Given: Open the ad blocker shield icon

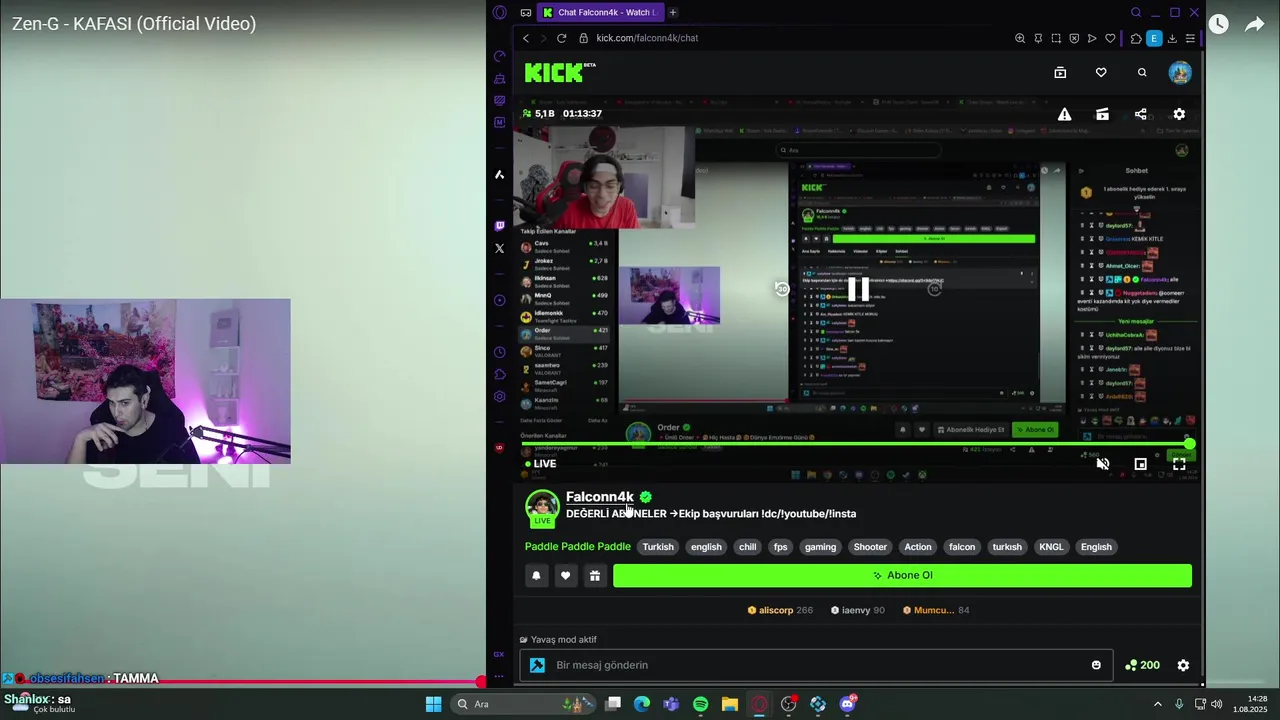Looking at the screenshot, I should point(1074,38).
